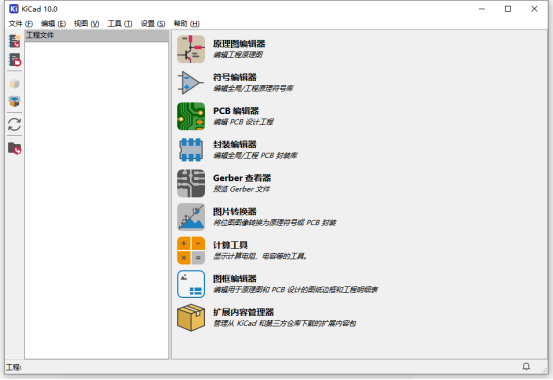Click the 图框编辑器 title text
This screenshot has height=380, width=553.
(235, 278)
